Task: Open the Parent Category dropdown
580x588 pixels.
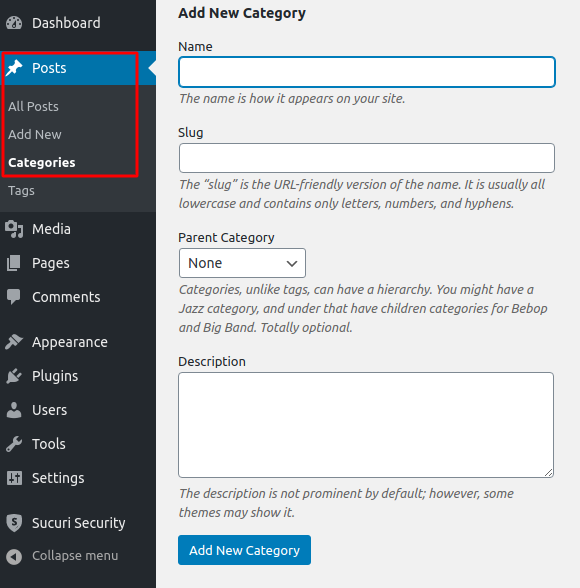Action: (242, 263)
